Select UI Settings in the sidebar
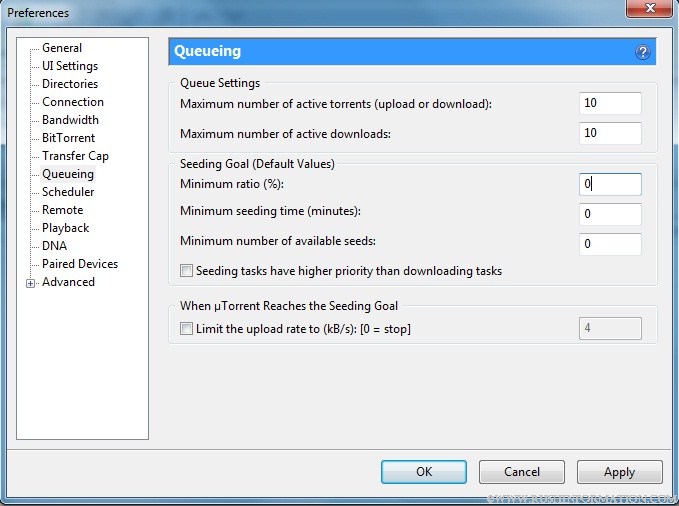The width and height of the screenshot is (679, 506). (x=70, y=66)
